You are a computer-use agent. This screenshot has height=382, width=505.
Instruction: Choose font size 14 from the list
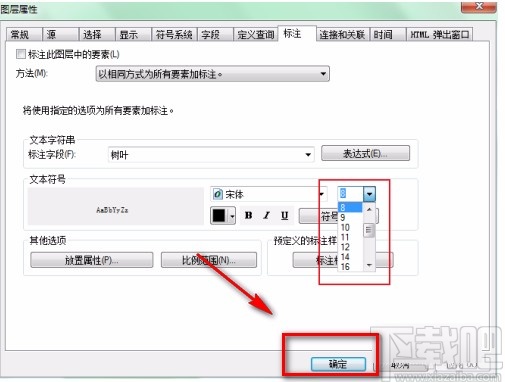tap(350, 257)
